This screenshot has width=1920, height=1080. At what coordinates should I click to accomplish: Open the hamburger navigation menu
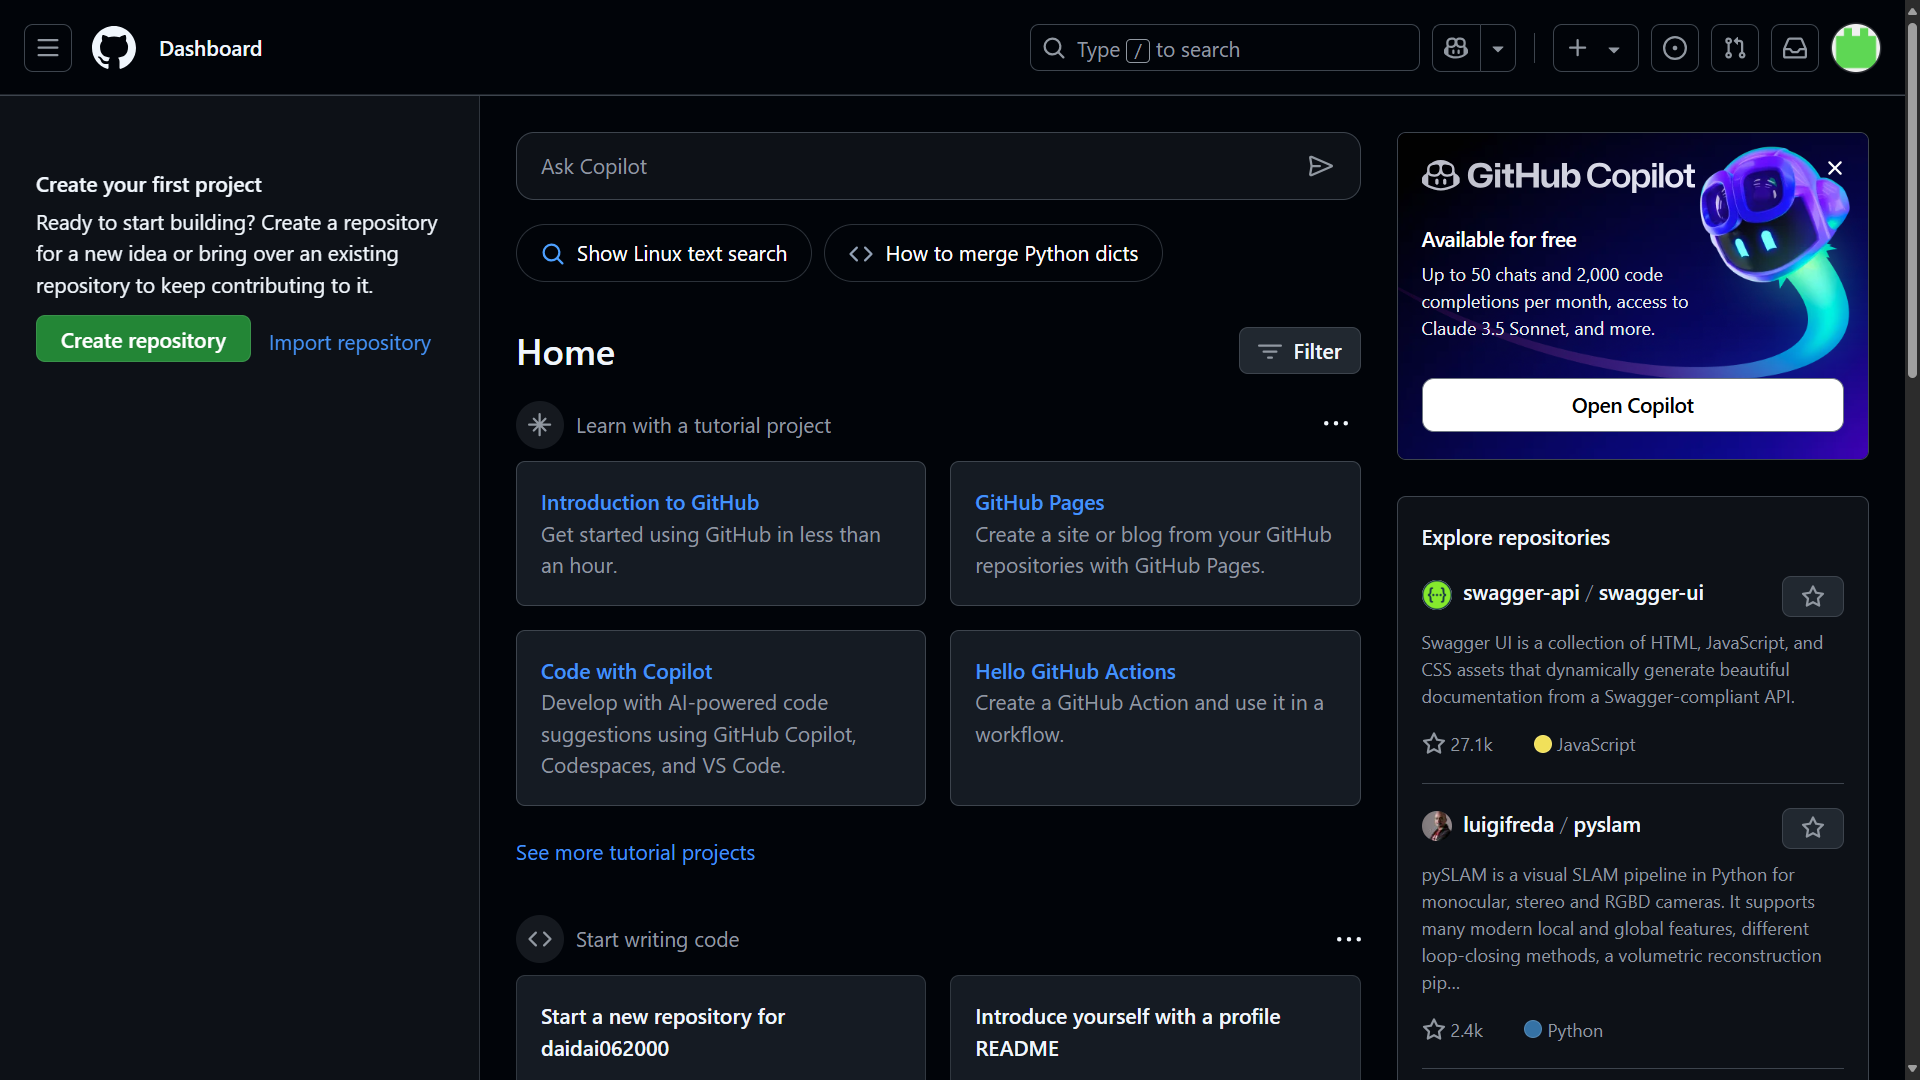(x=48, y=48)
